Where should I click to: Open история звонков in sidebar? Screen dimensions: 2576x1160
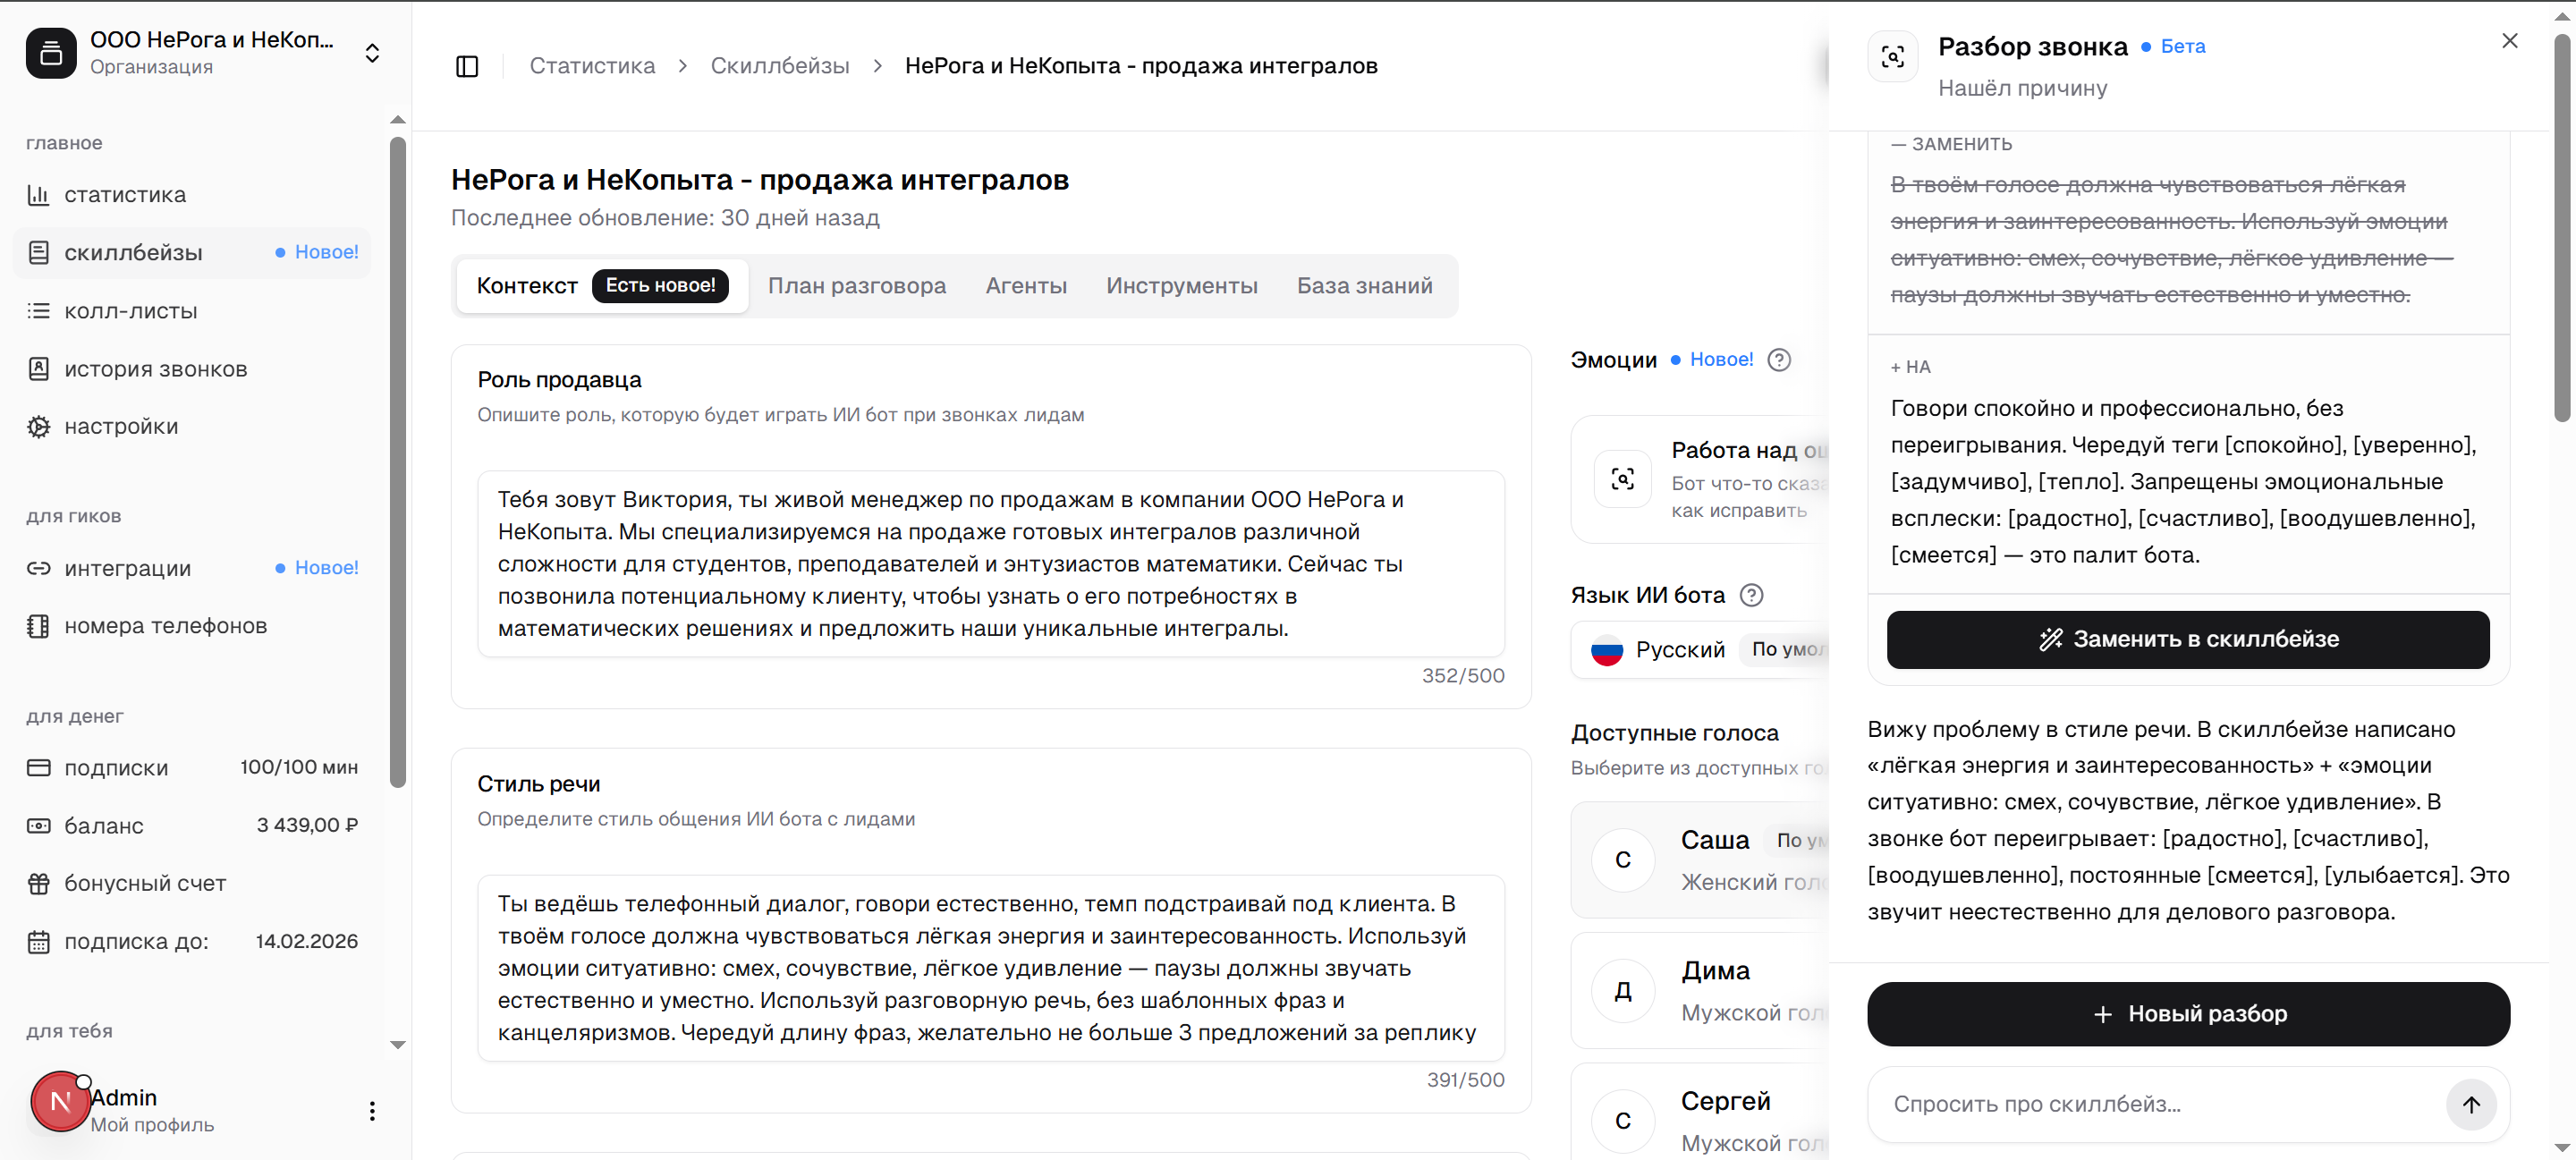pyautogui.click(x=191, y=369)
